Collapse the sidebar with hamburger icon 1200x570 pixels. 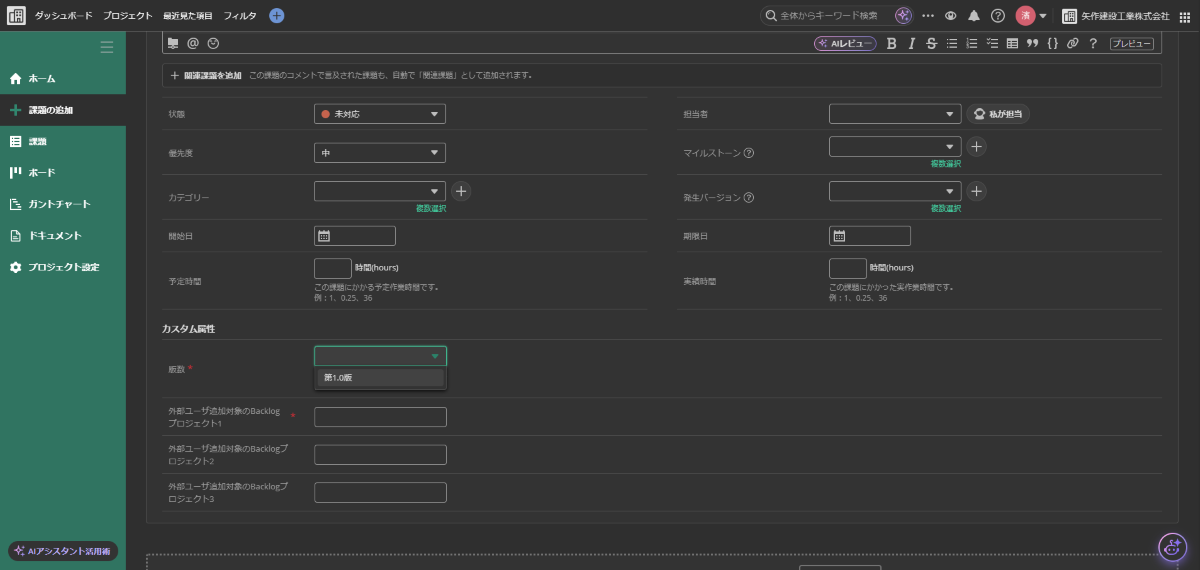tap(107, 47)
